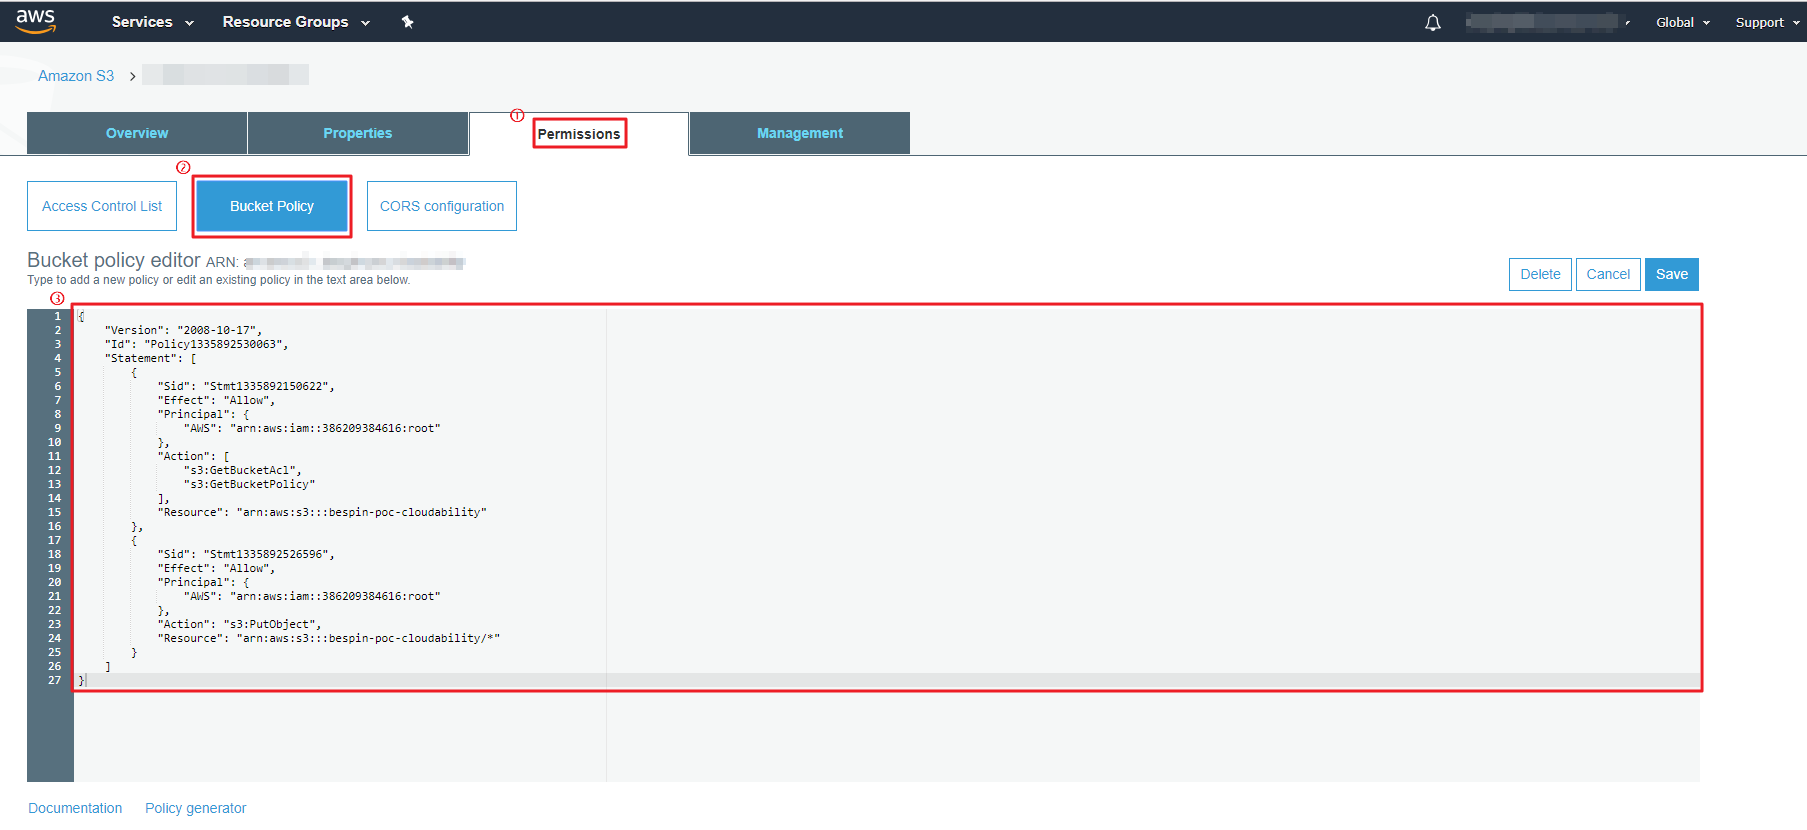
Task: Select the Bucket Policy button
Action: point(272,206)
